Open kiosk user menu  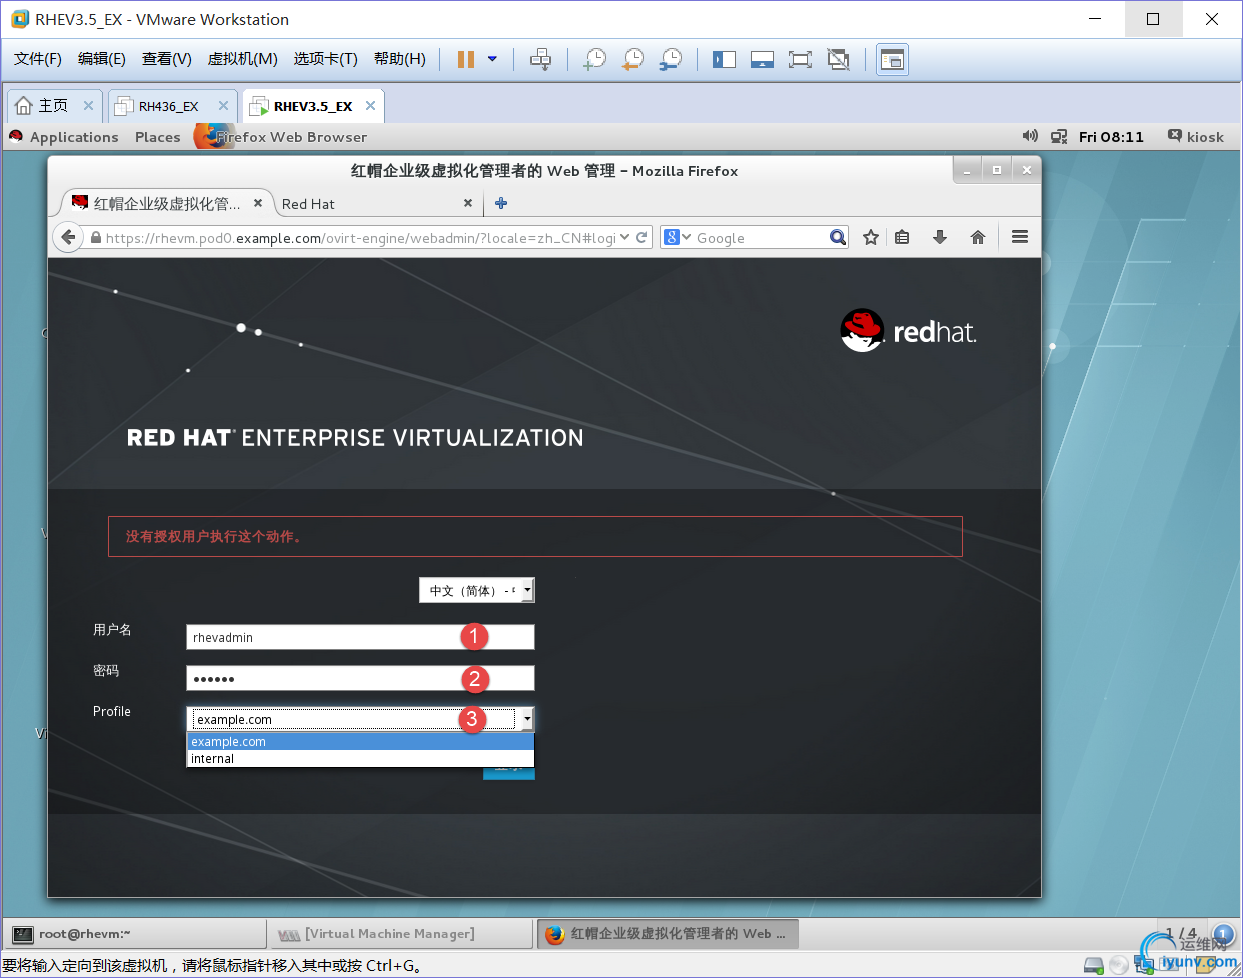(1196, 137)
